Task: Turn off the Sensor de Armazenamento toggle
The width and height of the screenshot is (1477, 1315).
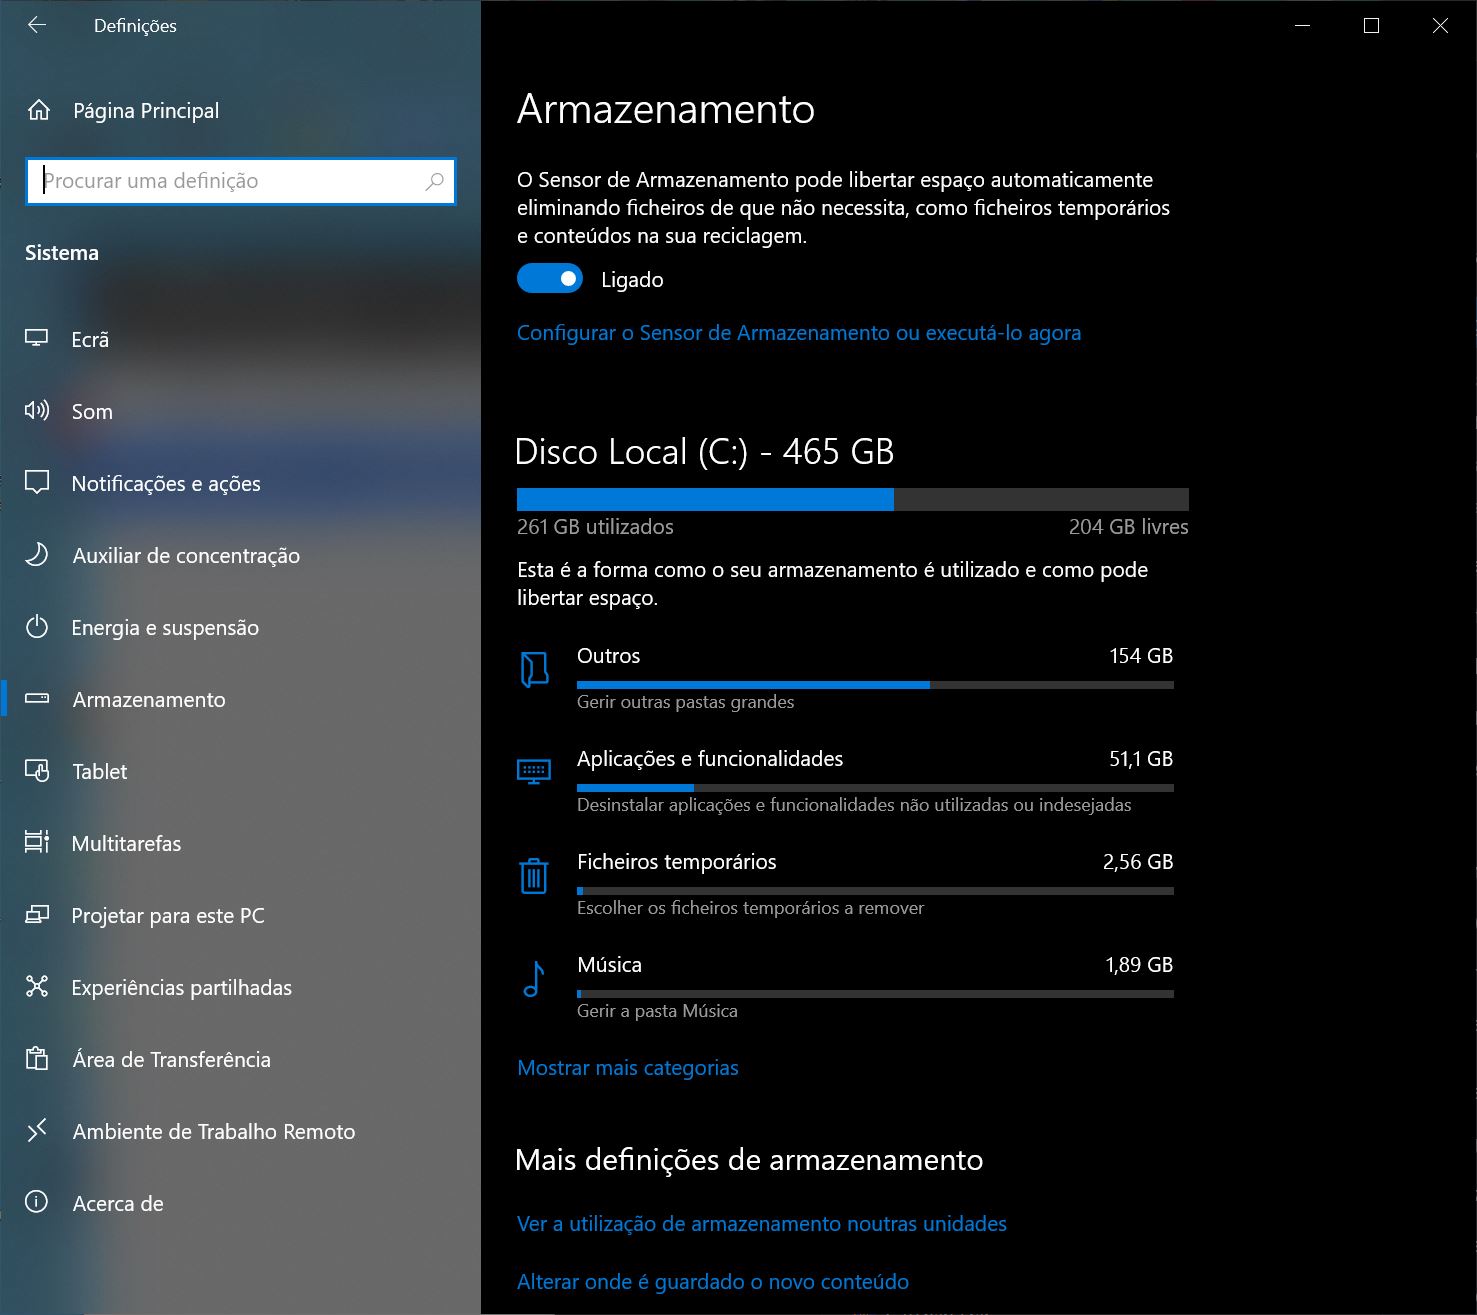Action: 549,279
